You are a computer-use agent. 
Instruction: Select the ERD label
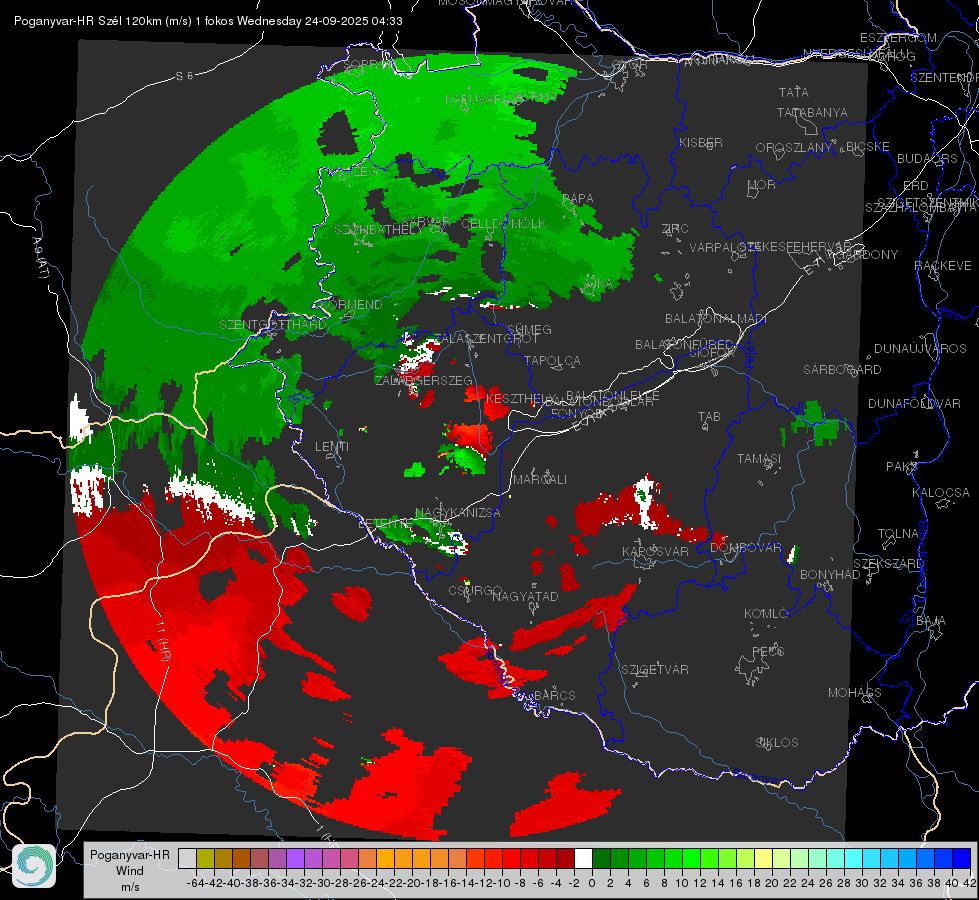pyautogui.click(x=915, y=185)
